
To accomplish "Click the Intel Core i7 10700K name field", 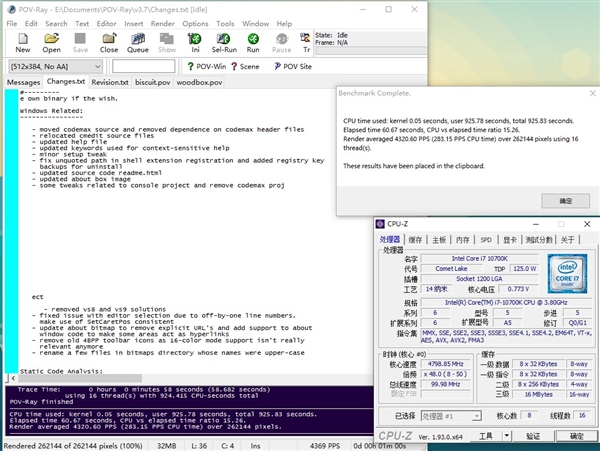I will 479,259.
